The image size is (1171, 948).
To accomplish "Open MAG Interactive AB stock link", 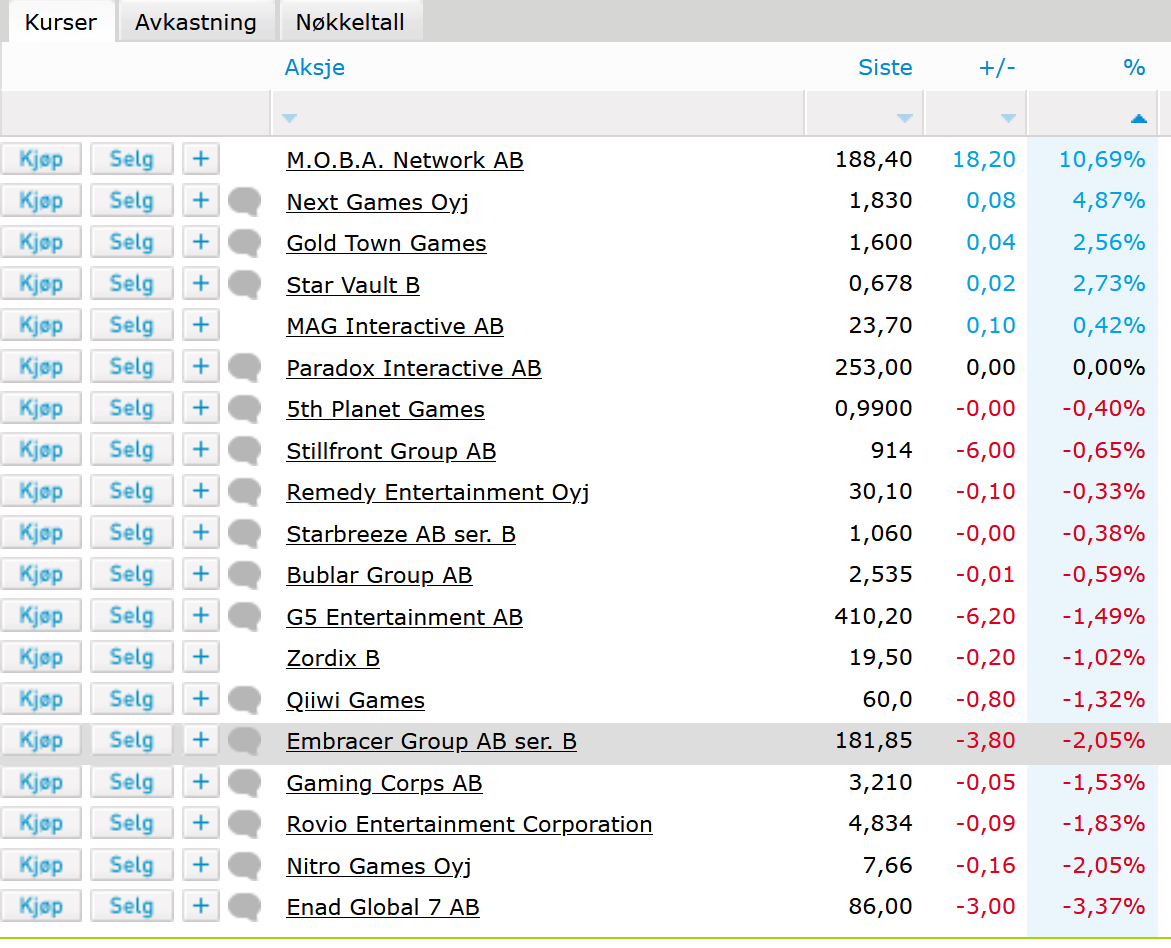I will (395, 326).
